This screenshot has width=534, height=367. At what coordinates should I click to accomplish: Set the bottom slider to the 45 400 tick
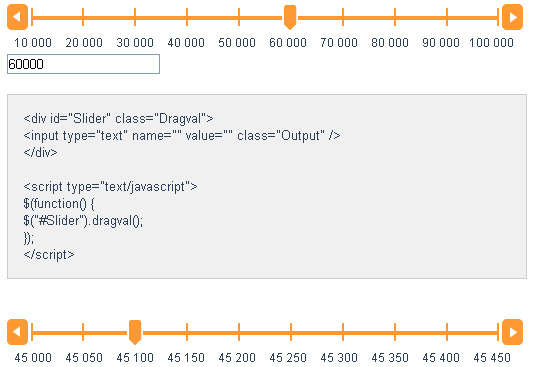coord(447,332)
